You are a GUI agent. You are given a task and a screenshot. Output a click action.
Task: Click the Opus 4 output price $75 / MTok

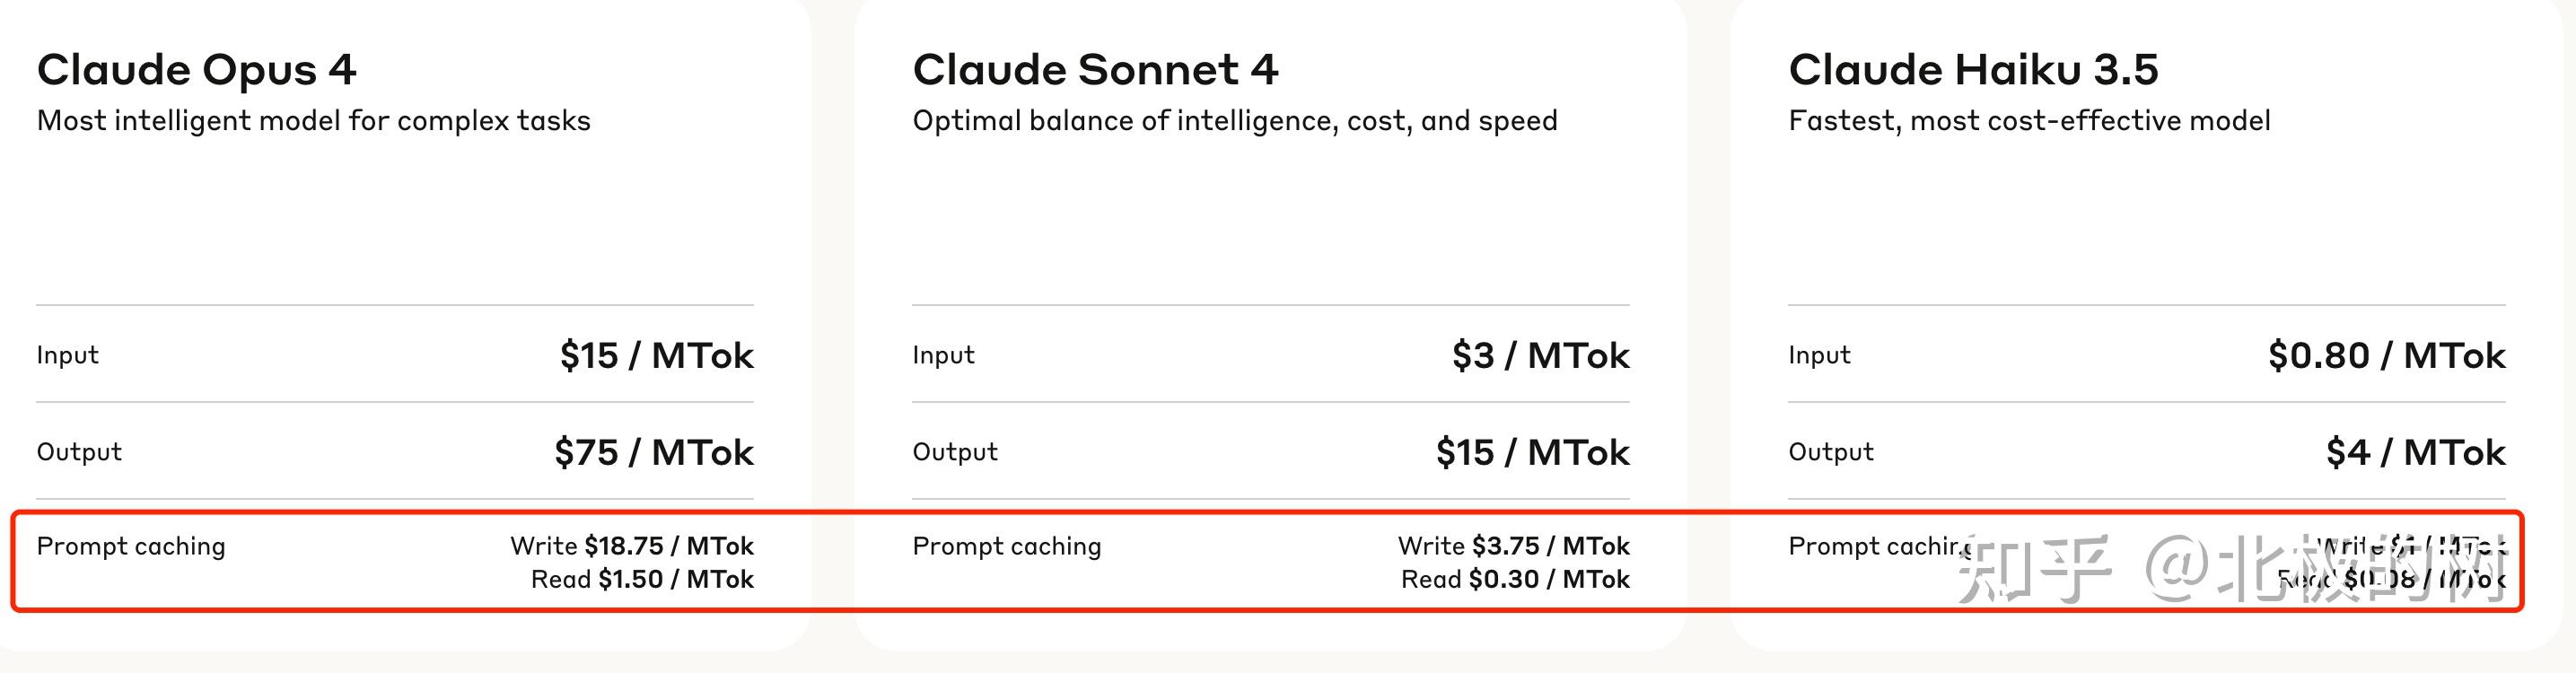click(654, 452)
